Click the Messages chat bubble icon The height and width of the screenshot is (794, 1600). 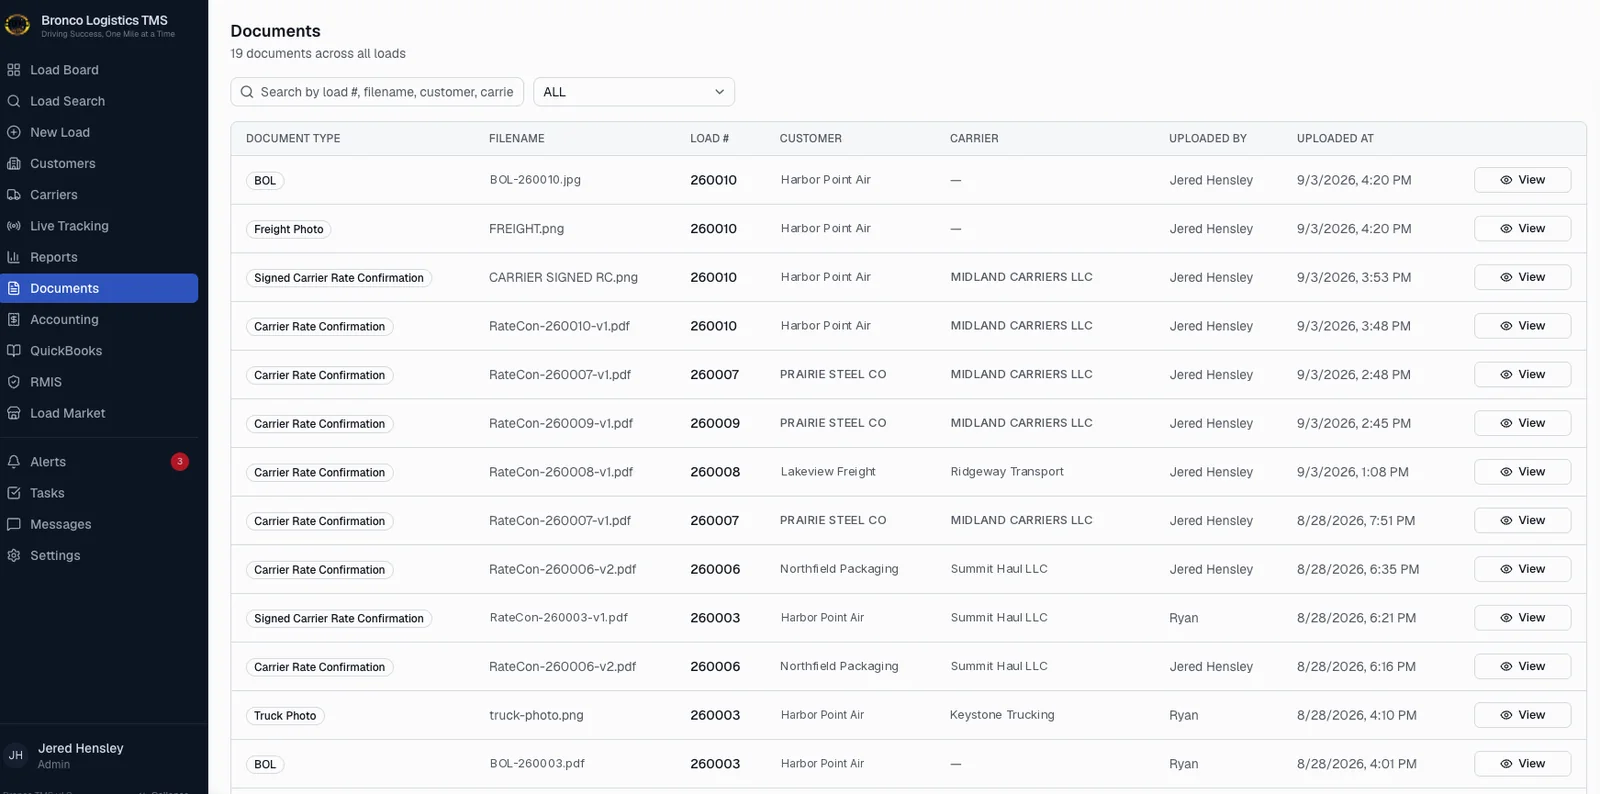(x=14, y=524)
